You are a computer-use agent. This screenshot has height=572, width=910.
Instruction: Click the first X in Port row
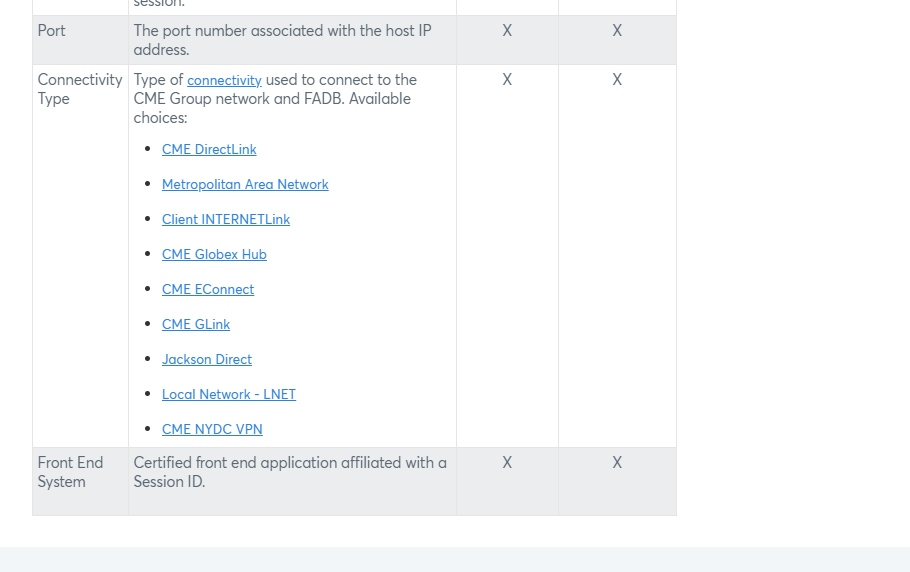507,31
